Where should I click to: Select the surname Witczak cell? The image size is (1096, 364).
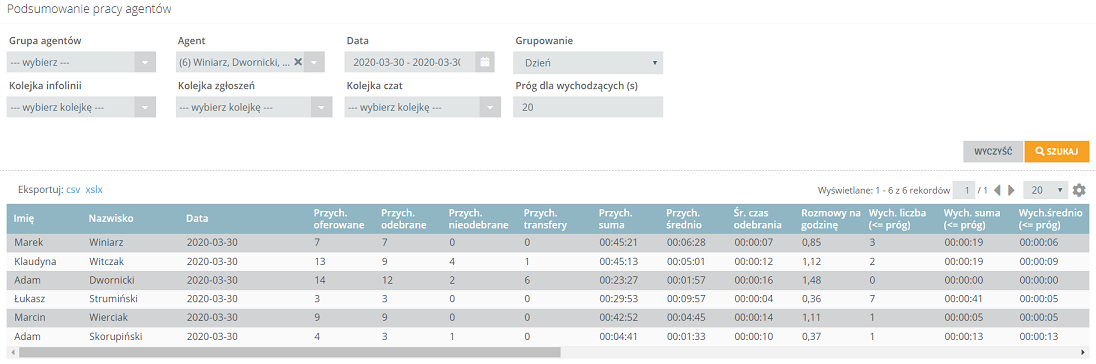(106, 261)
